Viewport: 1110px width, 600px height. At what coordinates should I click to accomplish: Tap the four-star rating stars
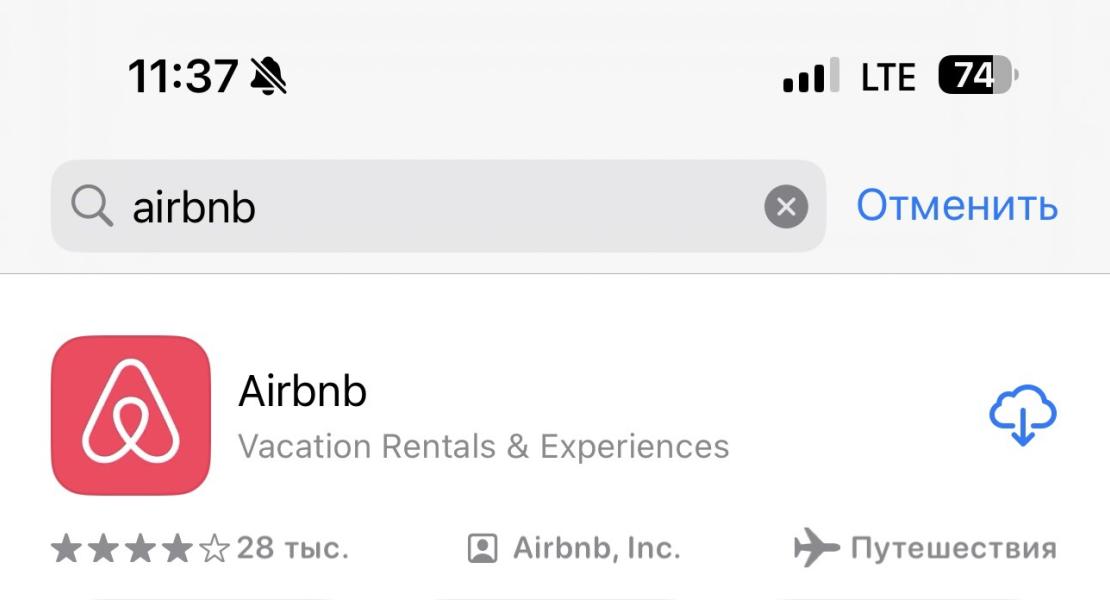[140, 548]
